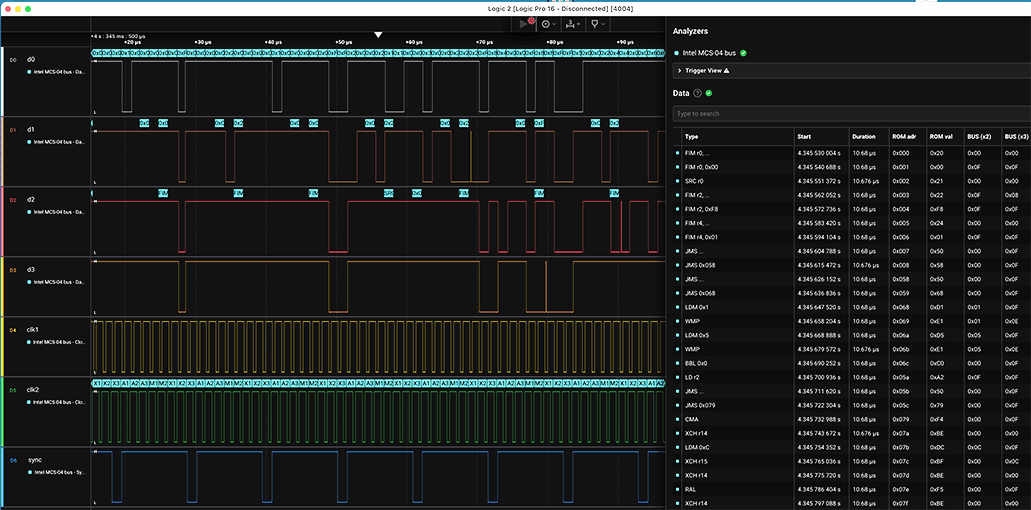The width and height of the screenshot is (1031, 510).
Task: Click the Data help question mark icon
Action: pyautogui.click(x=698, y=93)
